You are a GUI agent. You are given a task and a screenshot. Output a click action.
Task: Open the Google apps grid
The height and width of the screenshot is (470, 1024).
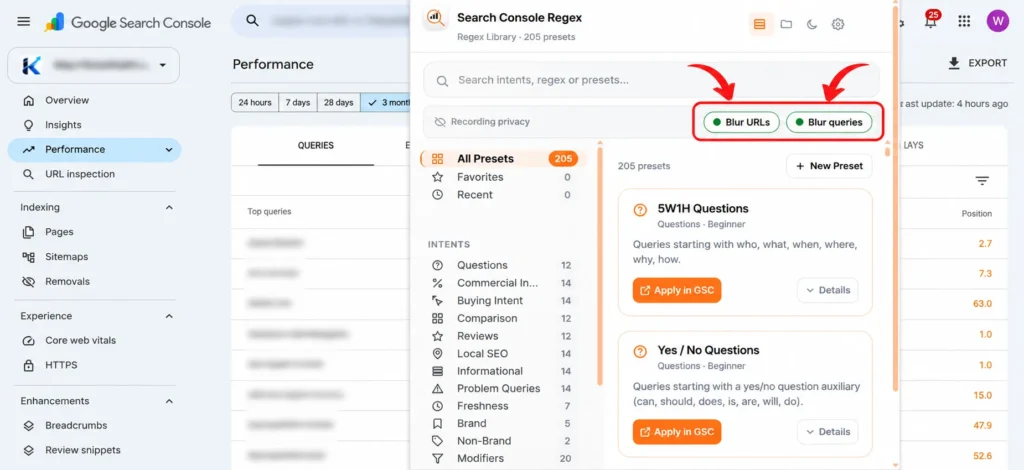(x=964, y=21)
